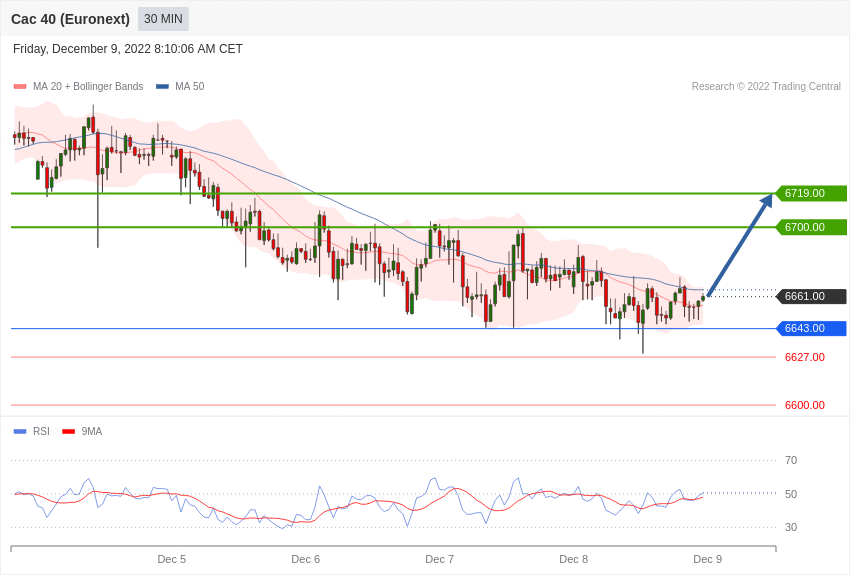
Task: Click the Research Trading Central copyright text
Action: click(766, 87)
